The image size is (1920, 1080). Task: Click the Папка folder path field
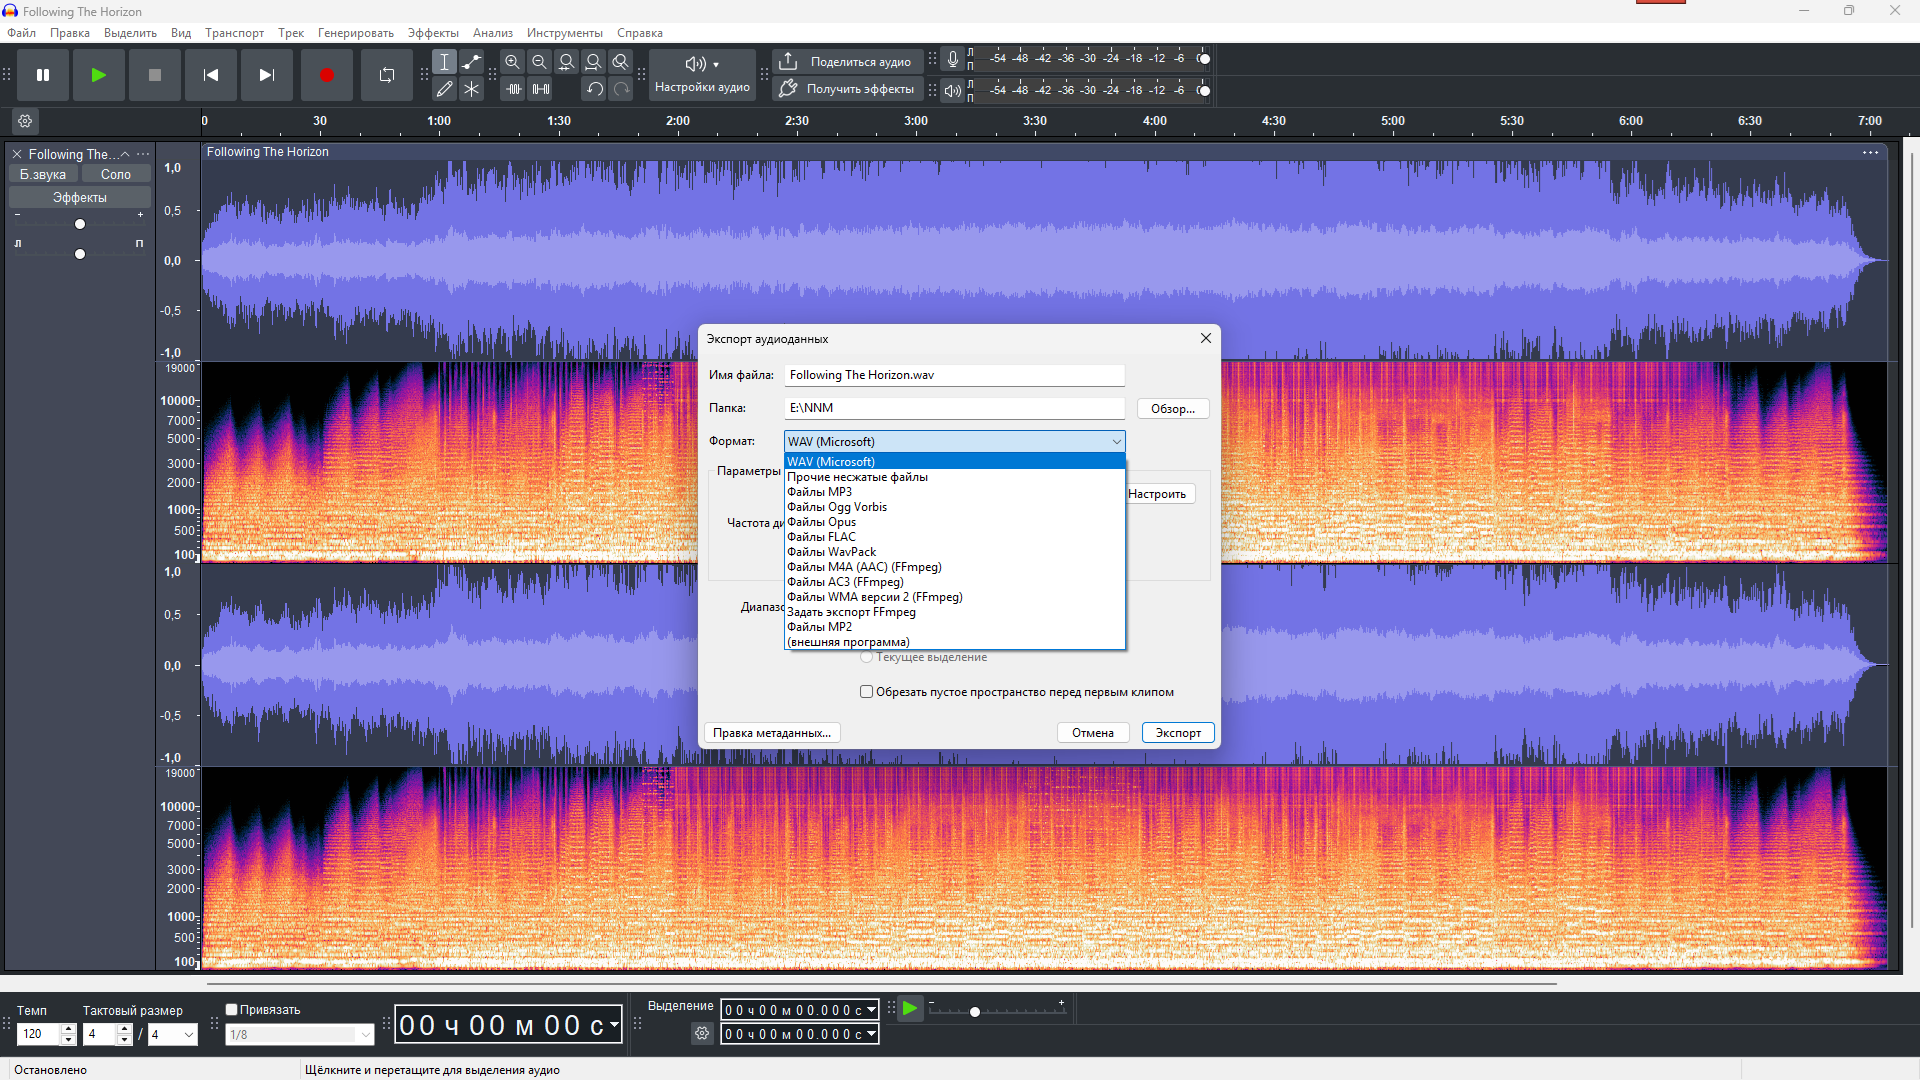tap(955, 408)
